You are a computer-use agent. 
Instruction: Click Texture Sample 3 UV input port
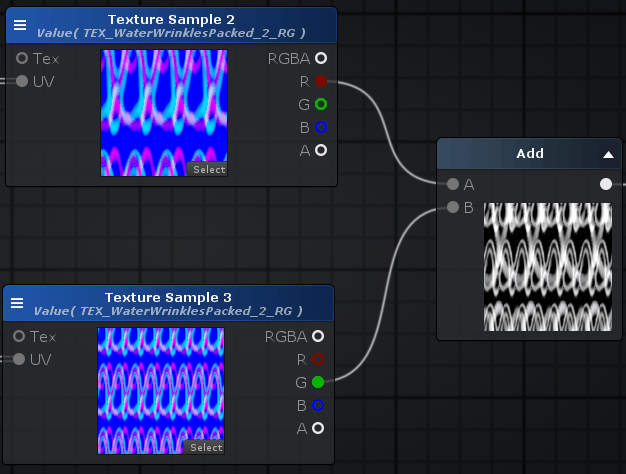[19, 359]
